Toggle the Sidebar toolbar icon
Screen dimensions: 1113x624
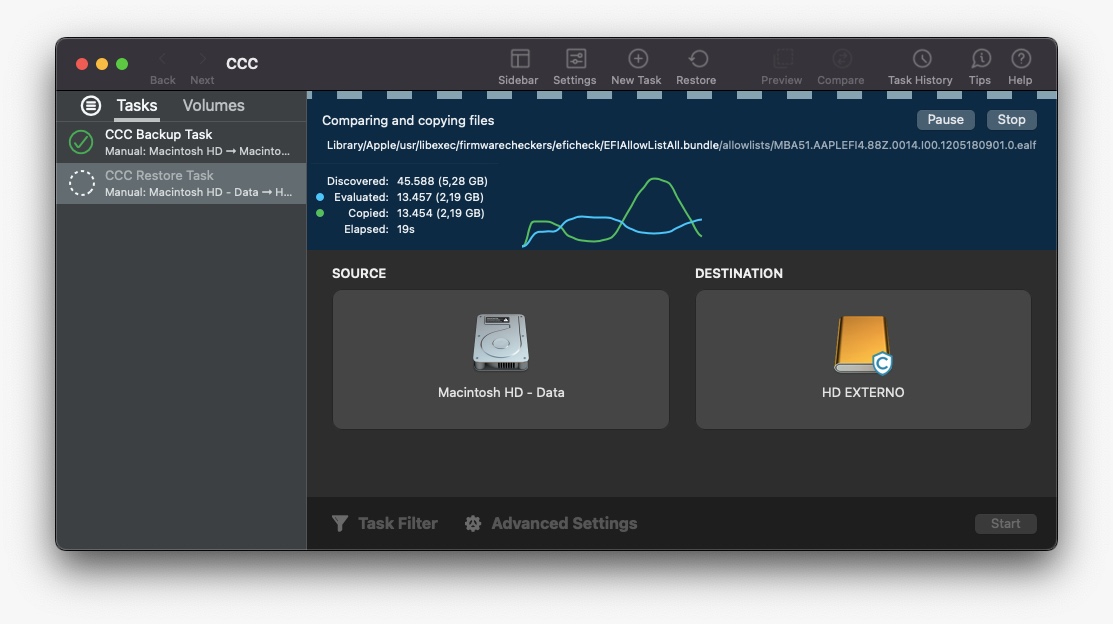pyautogui.click(x=519, y=59)
